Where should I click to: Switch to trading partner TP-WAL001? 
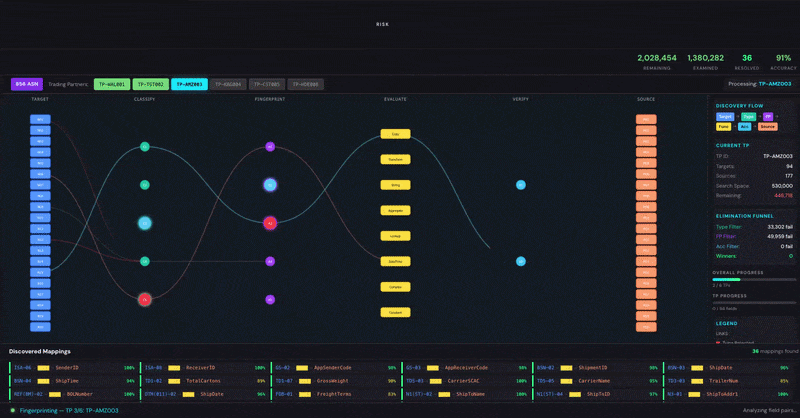[x=112, y=84]
